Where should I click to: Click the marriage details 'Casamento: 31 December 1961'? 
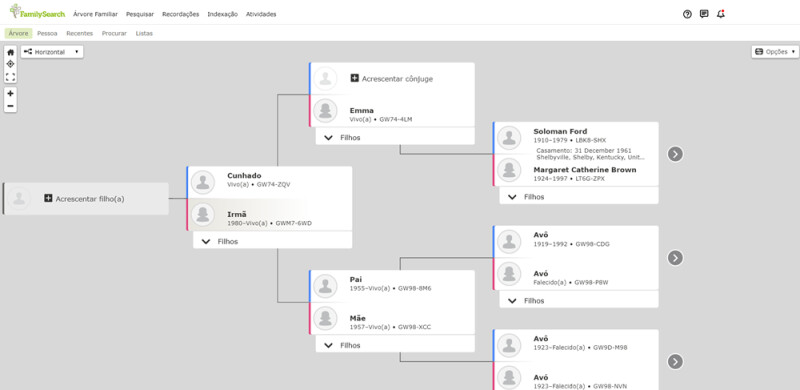[584, 151]
